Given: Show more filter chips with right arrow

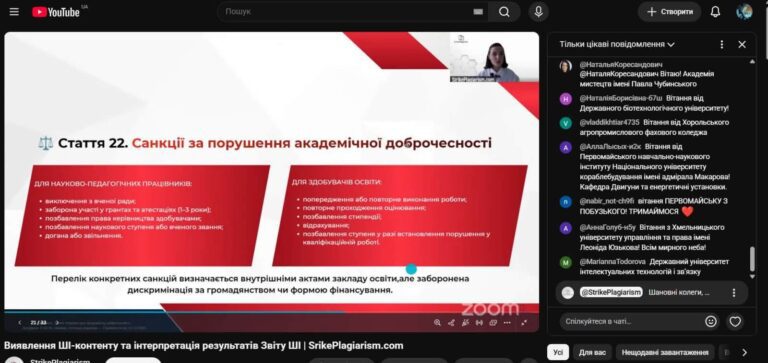Looking at the screenshot, I should [744, 352].
